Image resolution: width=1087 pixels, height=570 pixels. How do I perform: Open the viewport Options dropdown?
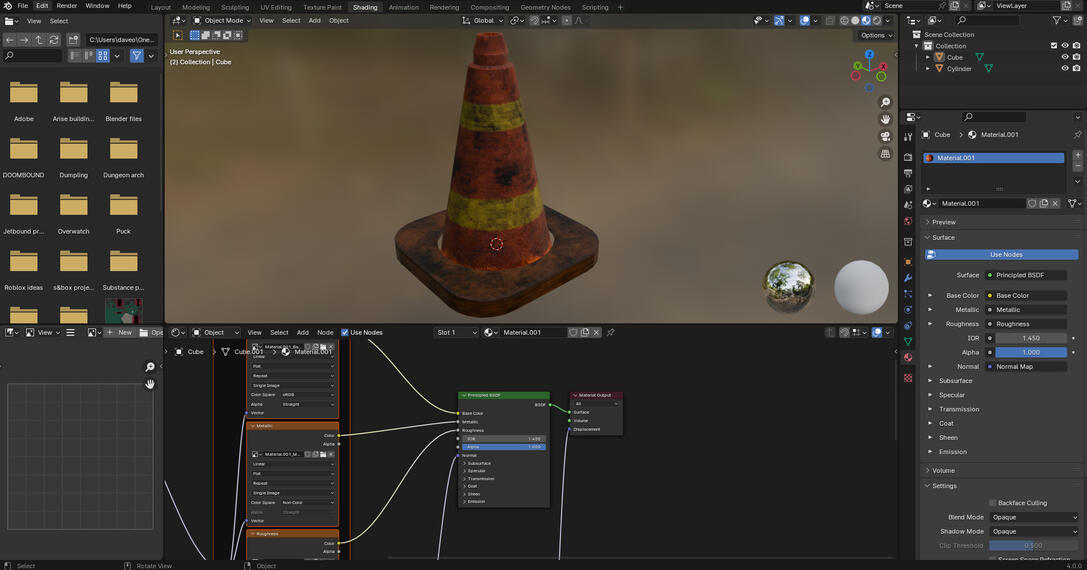[x=876, y=35]
